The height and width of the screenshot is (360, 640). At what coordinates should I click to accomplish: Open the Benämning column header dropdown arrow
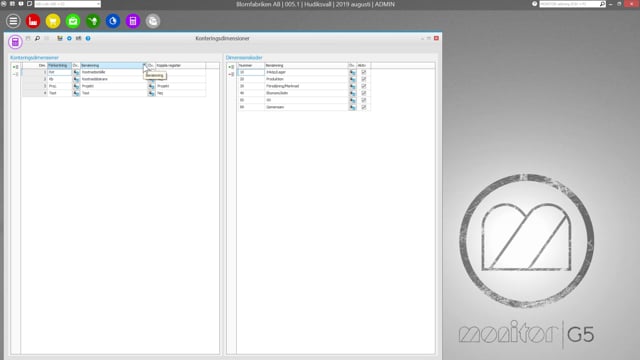(x=144, y=65)
